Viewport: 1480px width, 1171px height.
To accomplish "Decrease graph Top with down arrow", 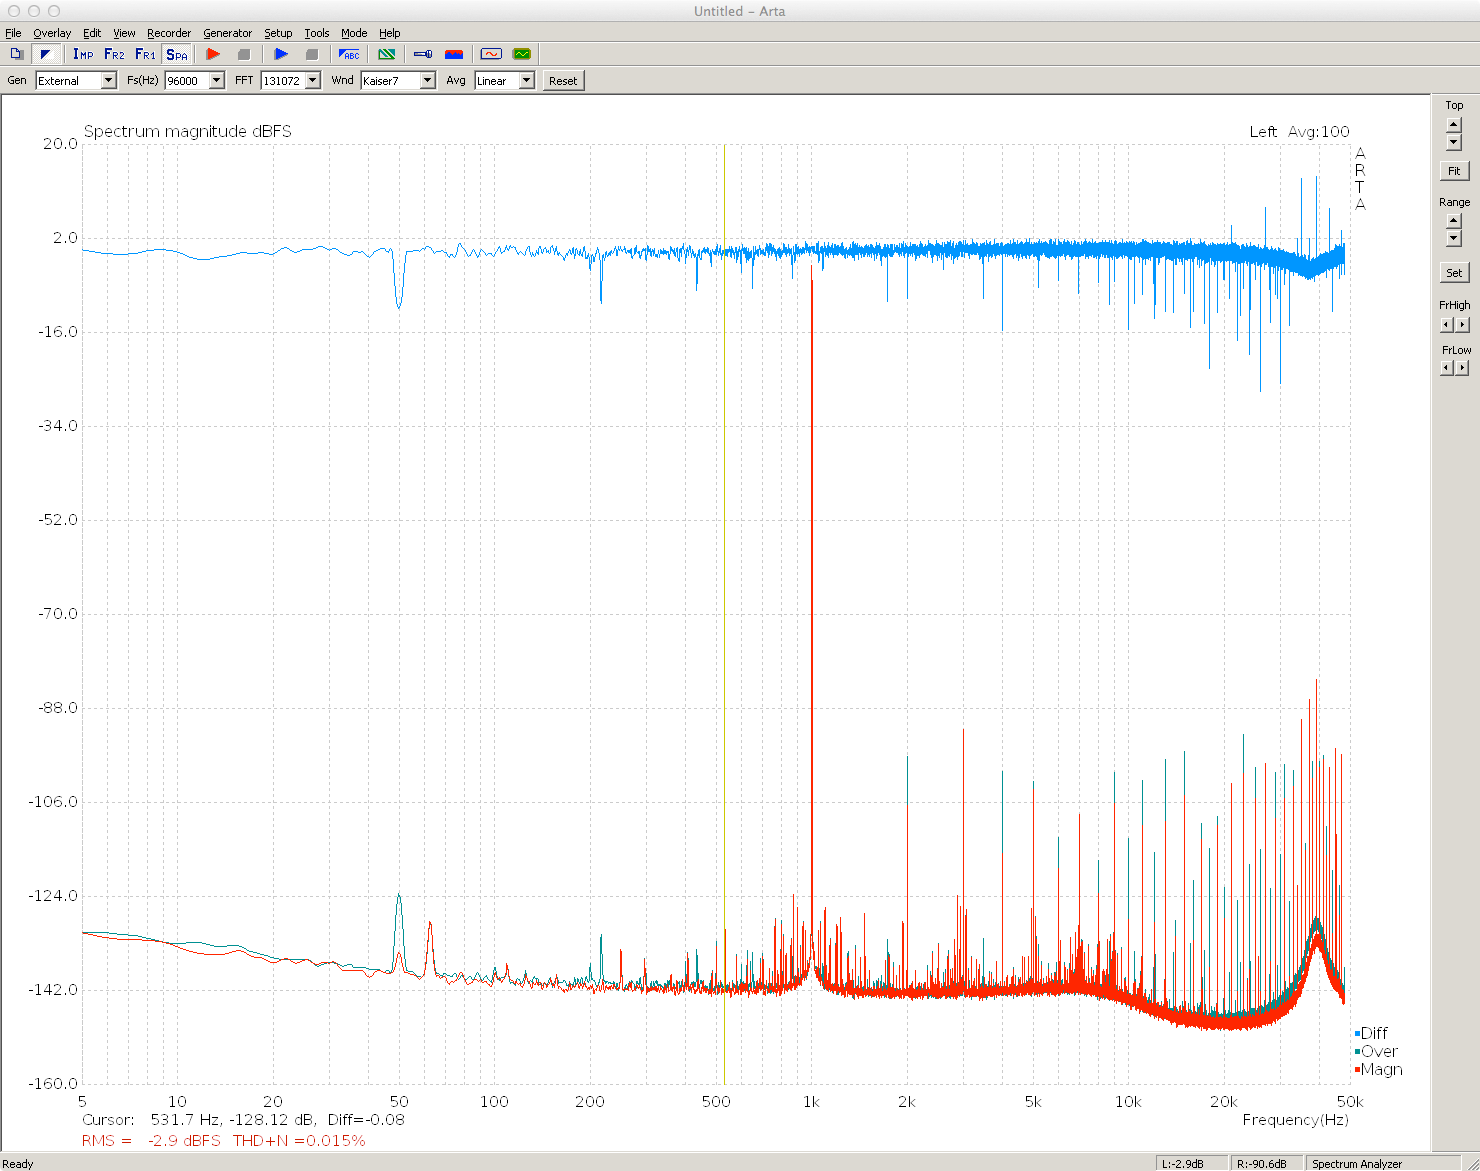I will click(x=1454, y=142).
